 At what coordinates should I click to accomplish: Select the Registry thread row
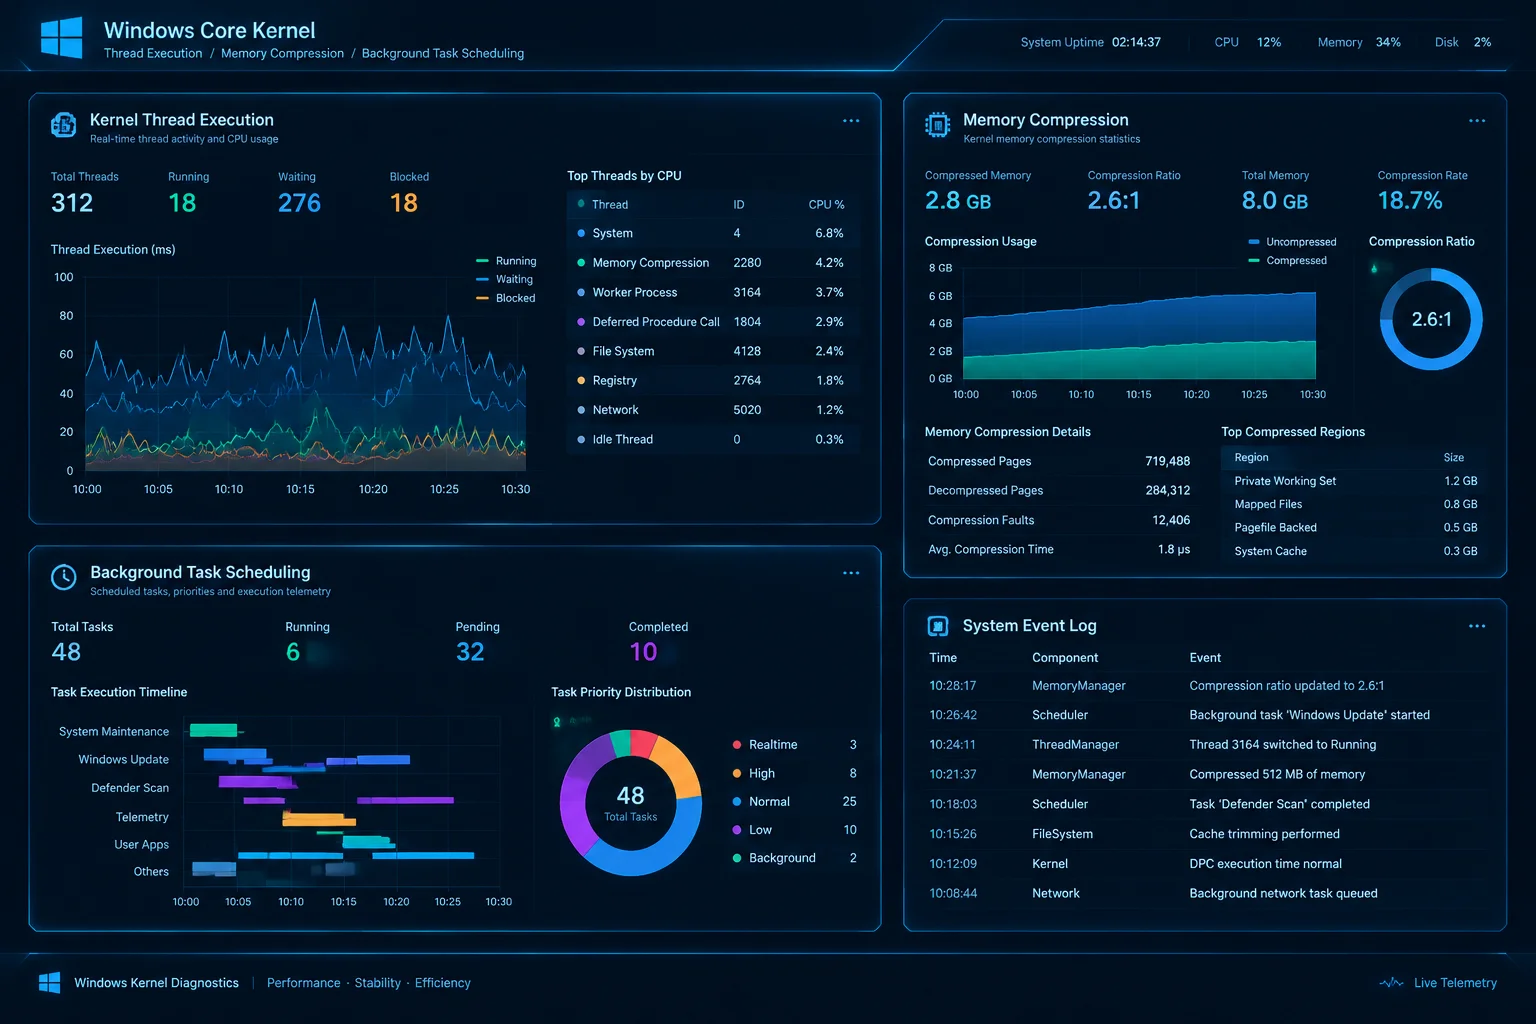pyautogui.click(x=713, y=380)
